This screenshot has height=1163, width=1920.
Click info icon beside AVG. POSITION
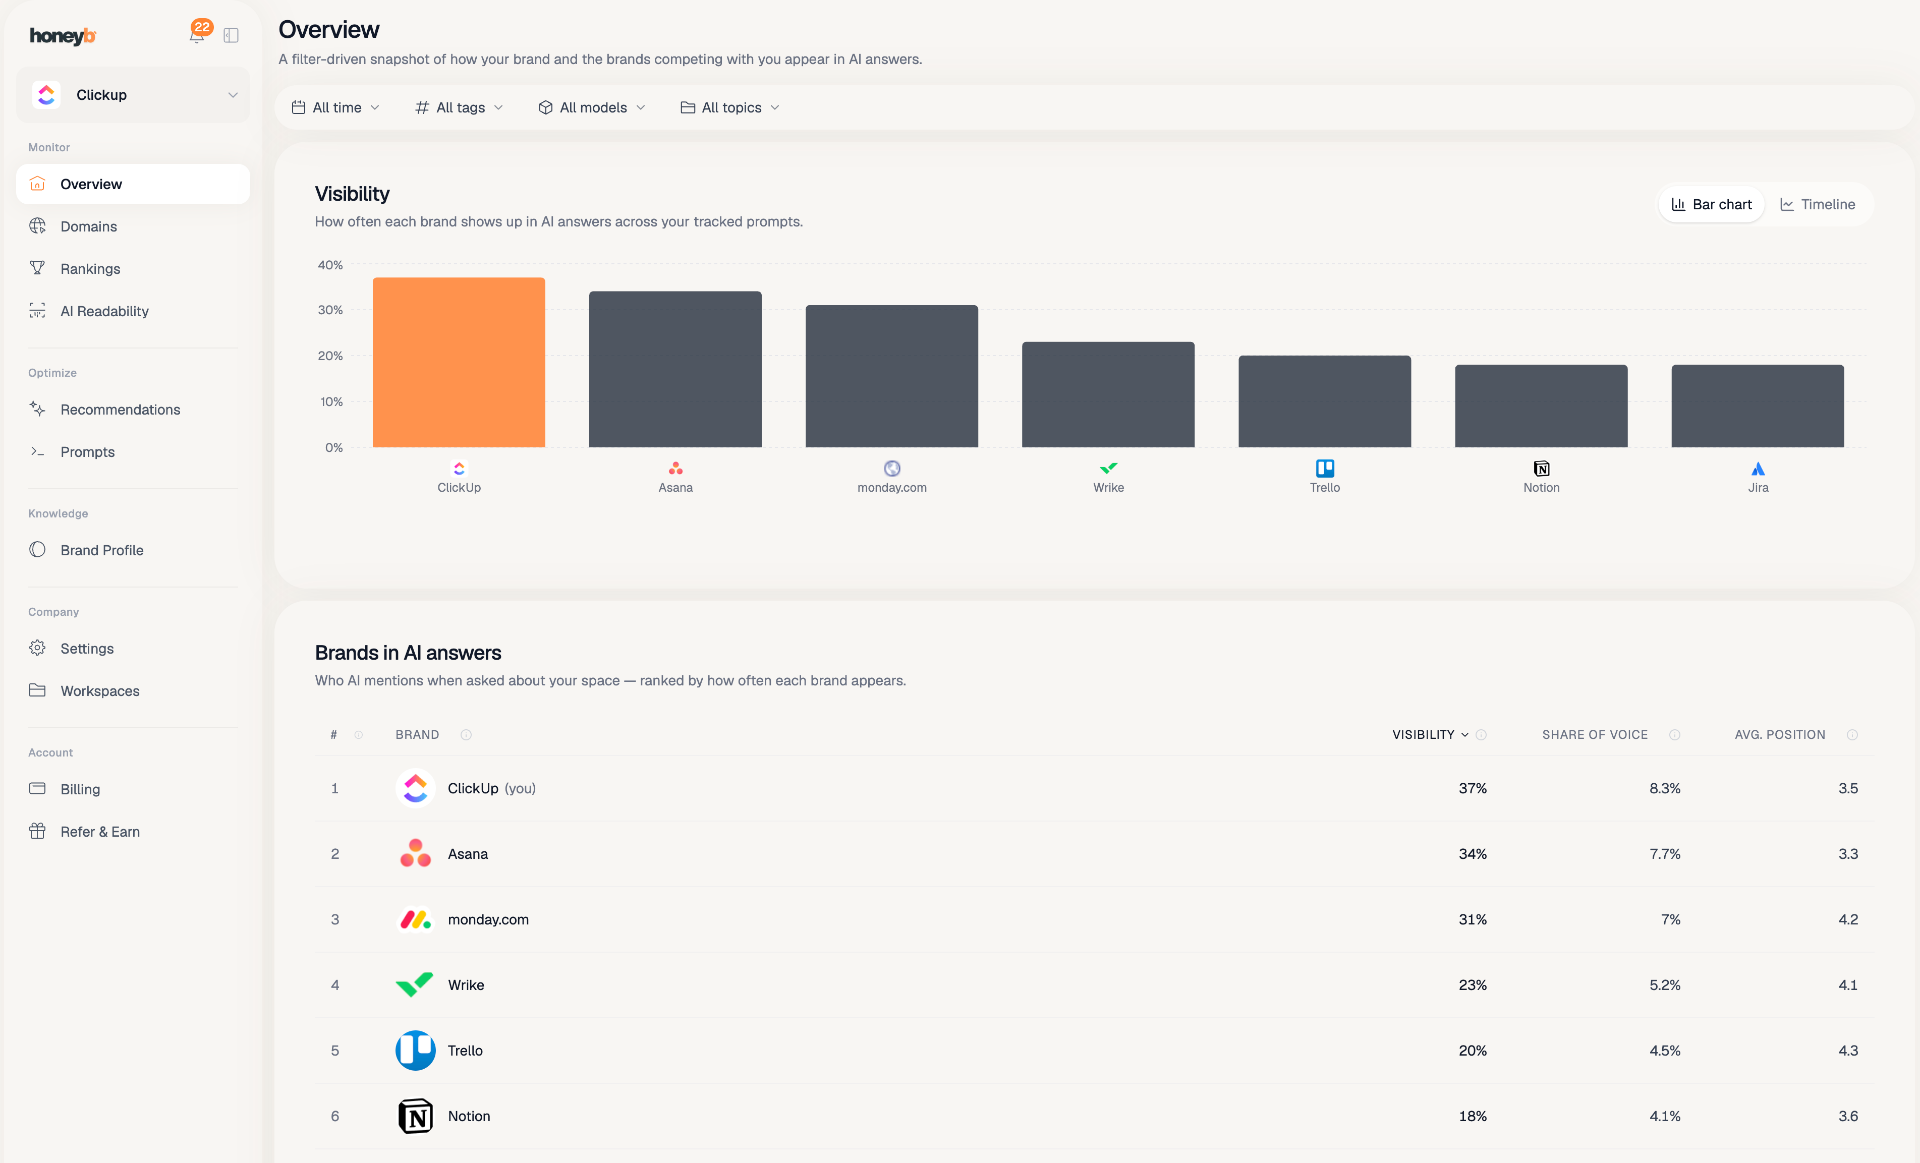[x=1852, y=735]
